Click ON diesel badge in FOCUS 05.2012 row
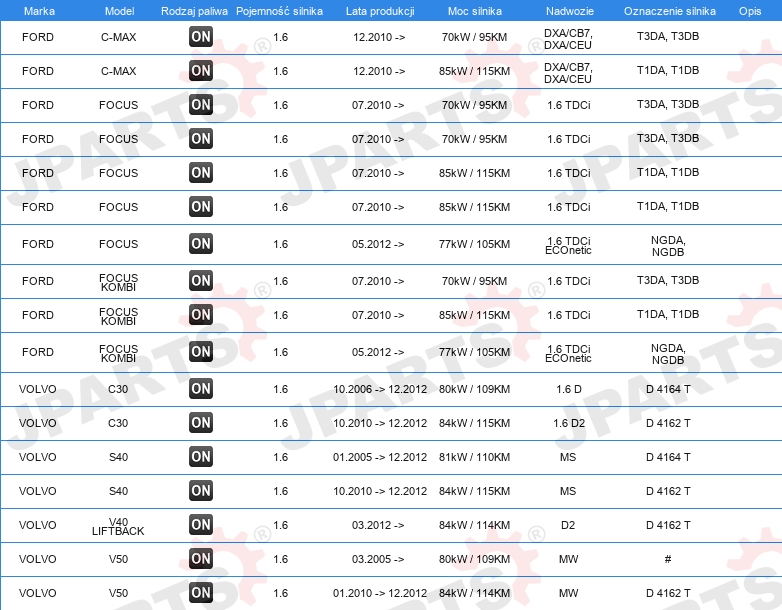This screenshot has width=782, height=610. [x=200, y=243]
